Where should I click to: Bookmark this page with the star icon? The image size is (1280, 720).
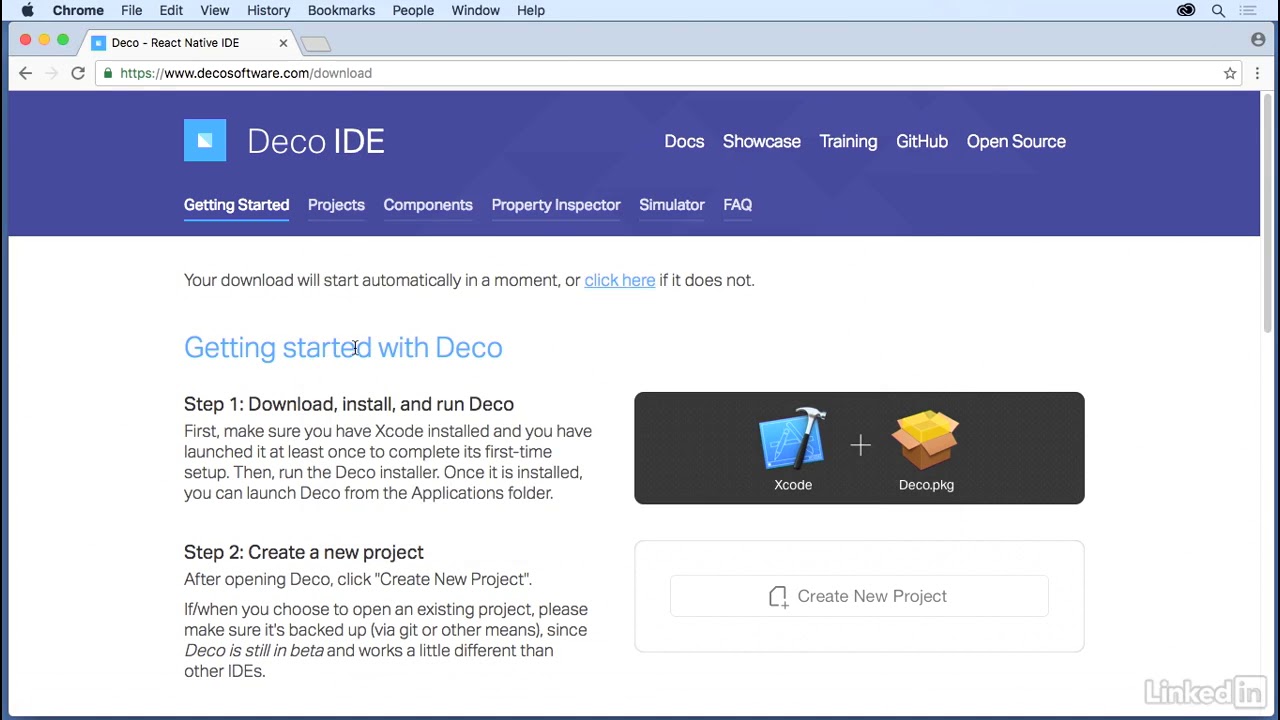click(1230, 73)
